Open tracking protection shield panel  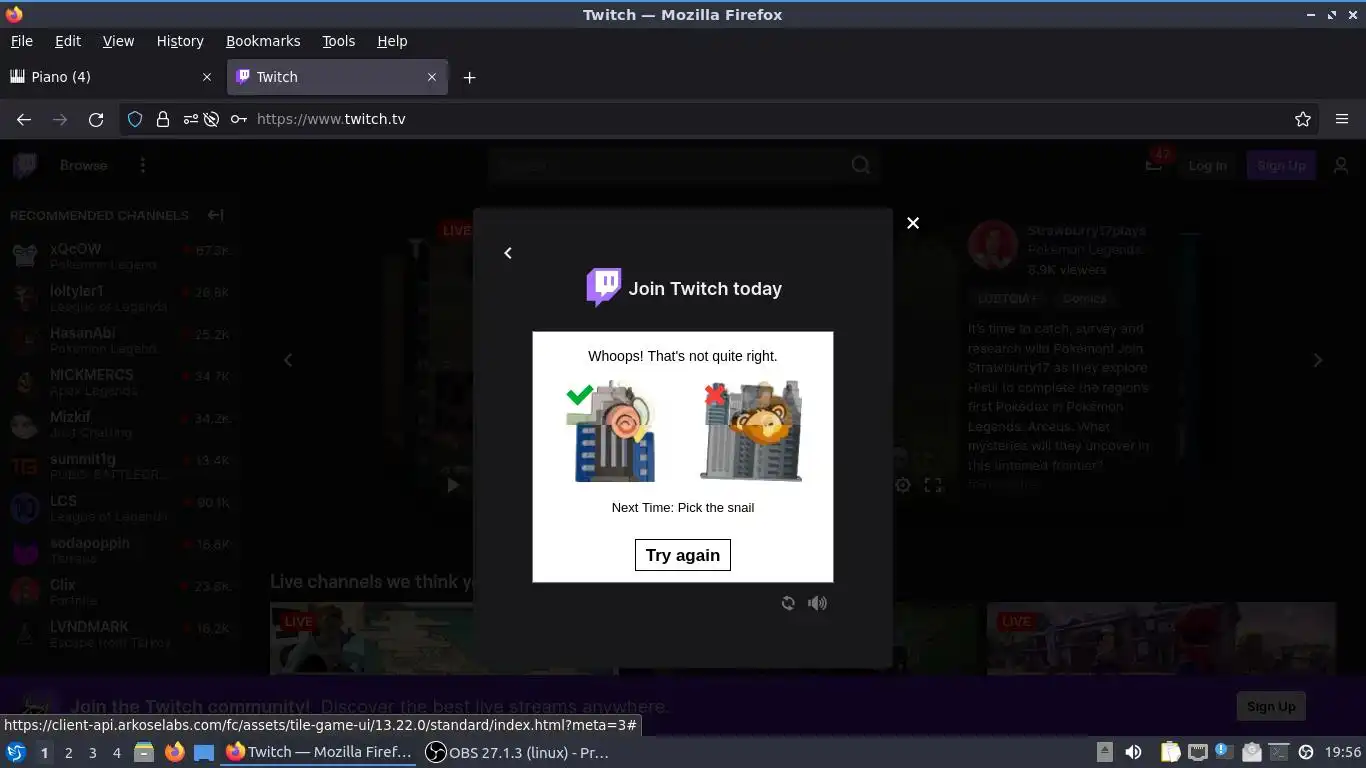click(x=135, y=119)
